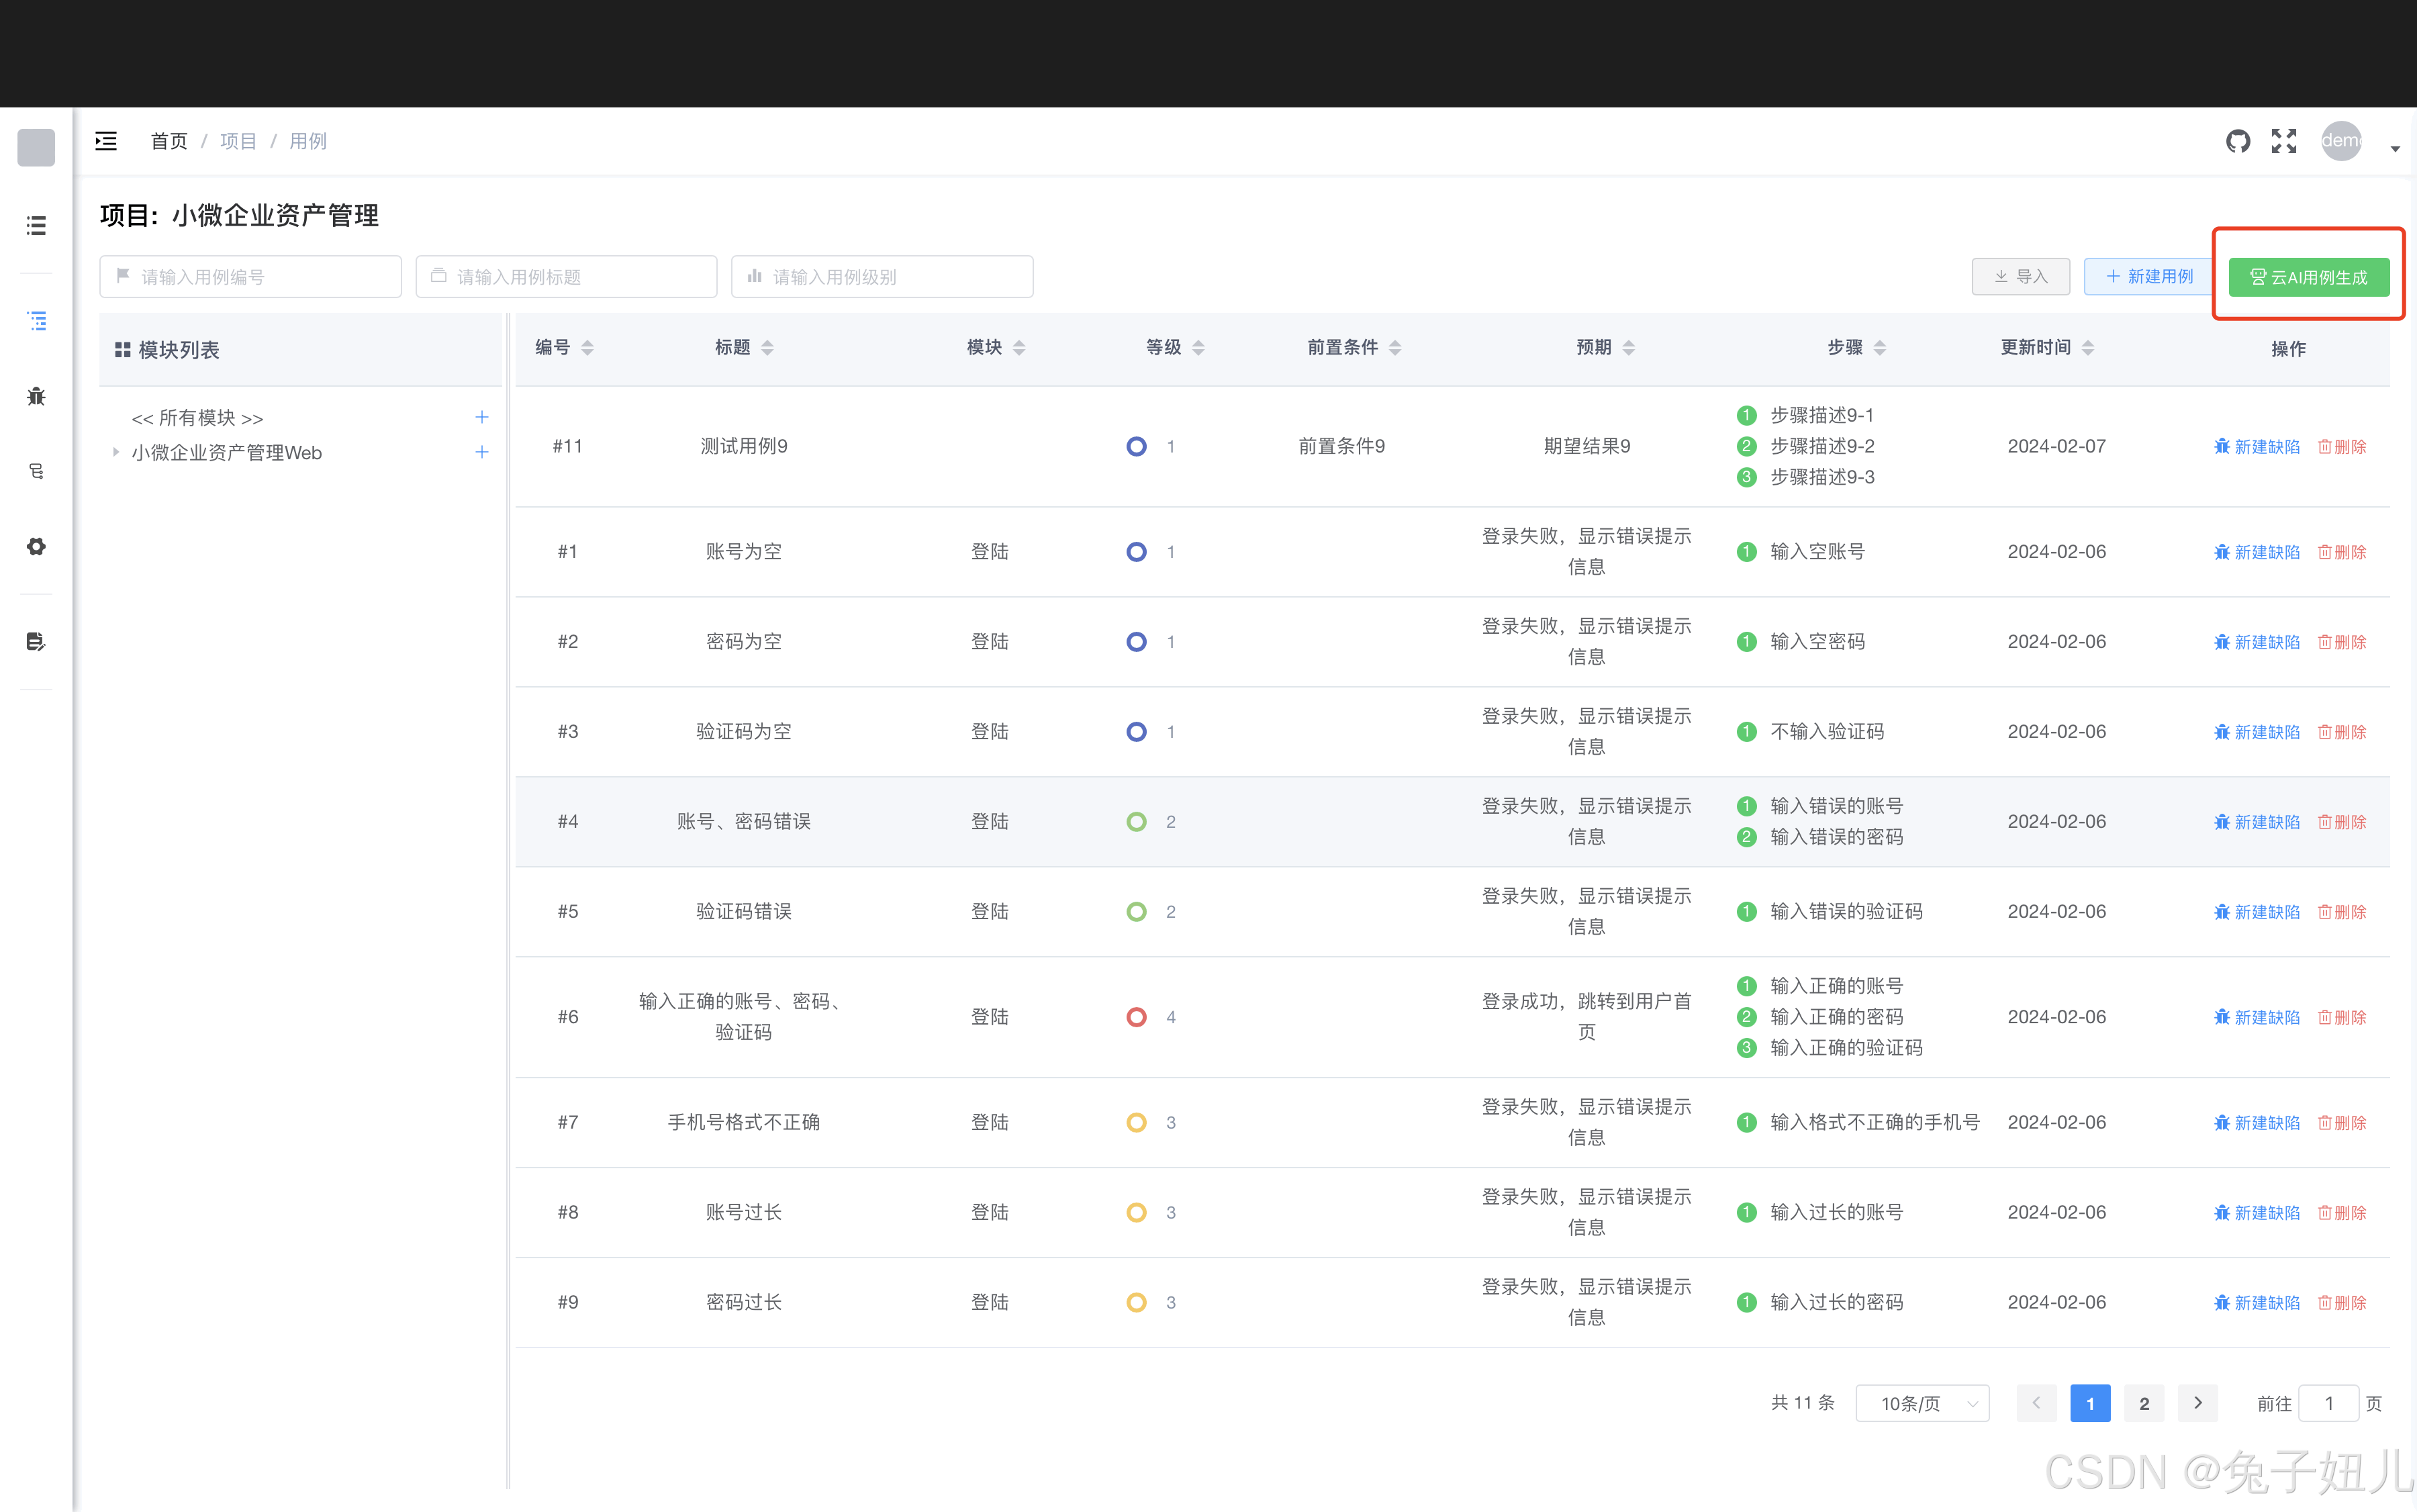The width and height of the screenshot is (2417, 1512).
Task: Click the add icon beside 小微企业资产管理Web
Action: tap(481, 452)
